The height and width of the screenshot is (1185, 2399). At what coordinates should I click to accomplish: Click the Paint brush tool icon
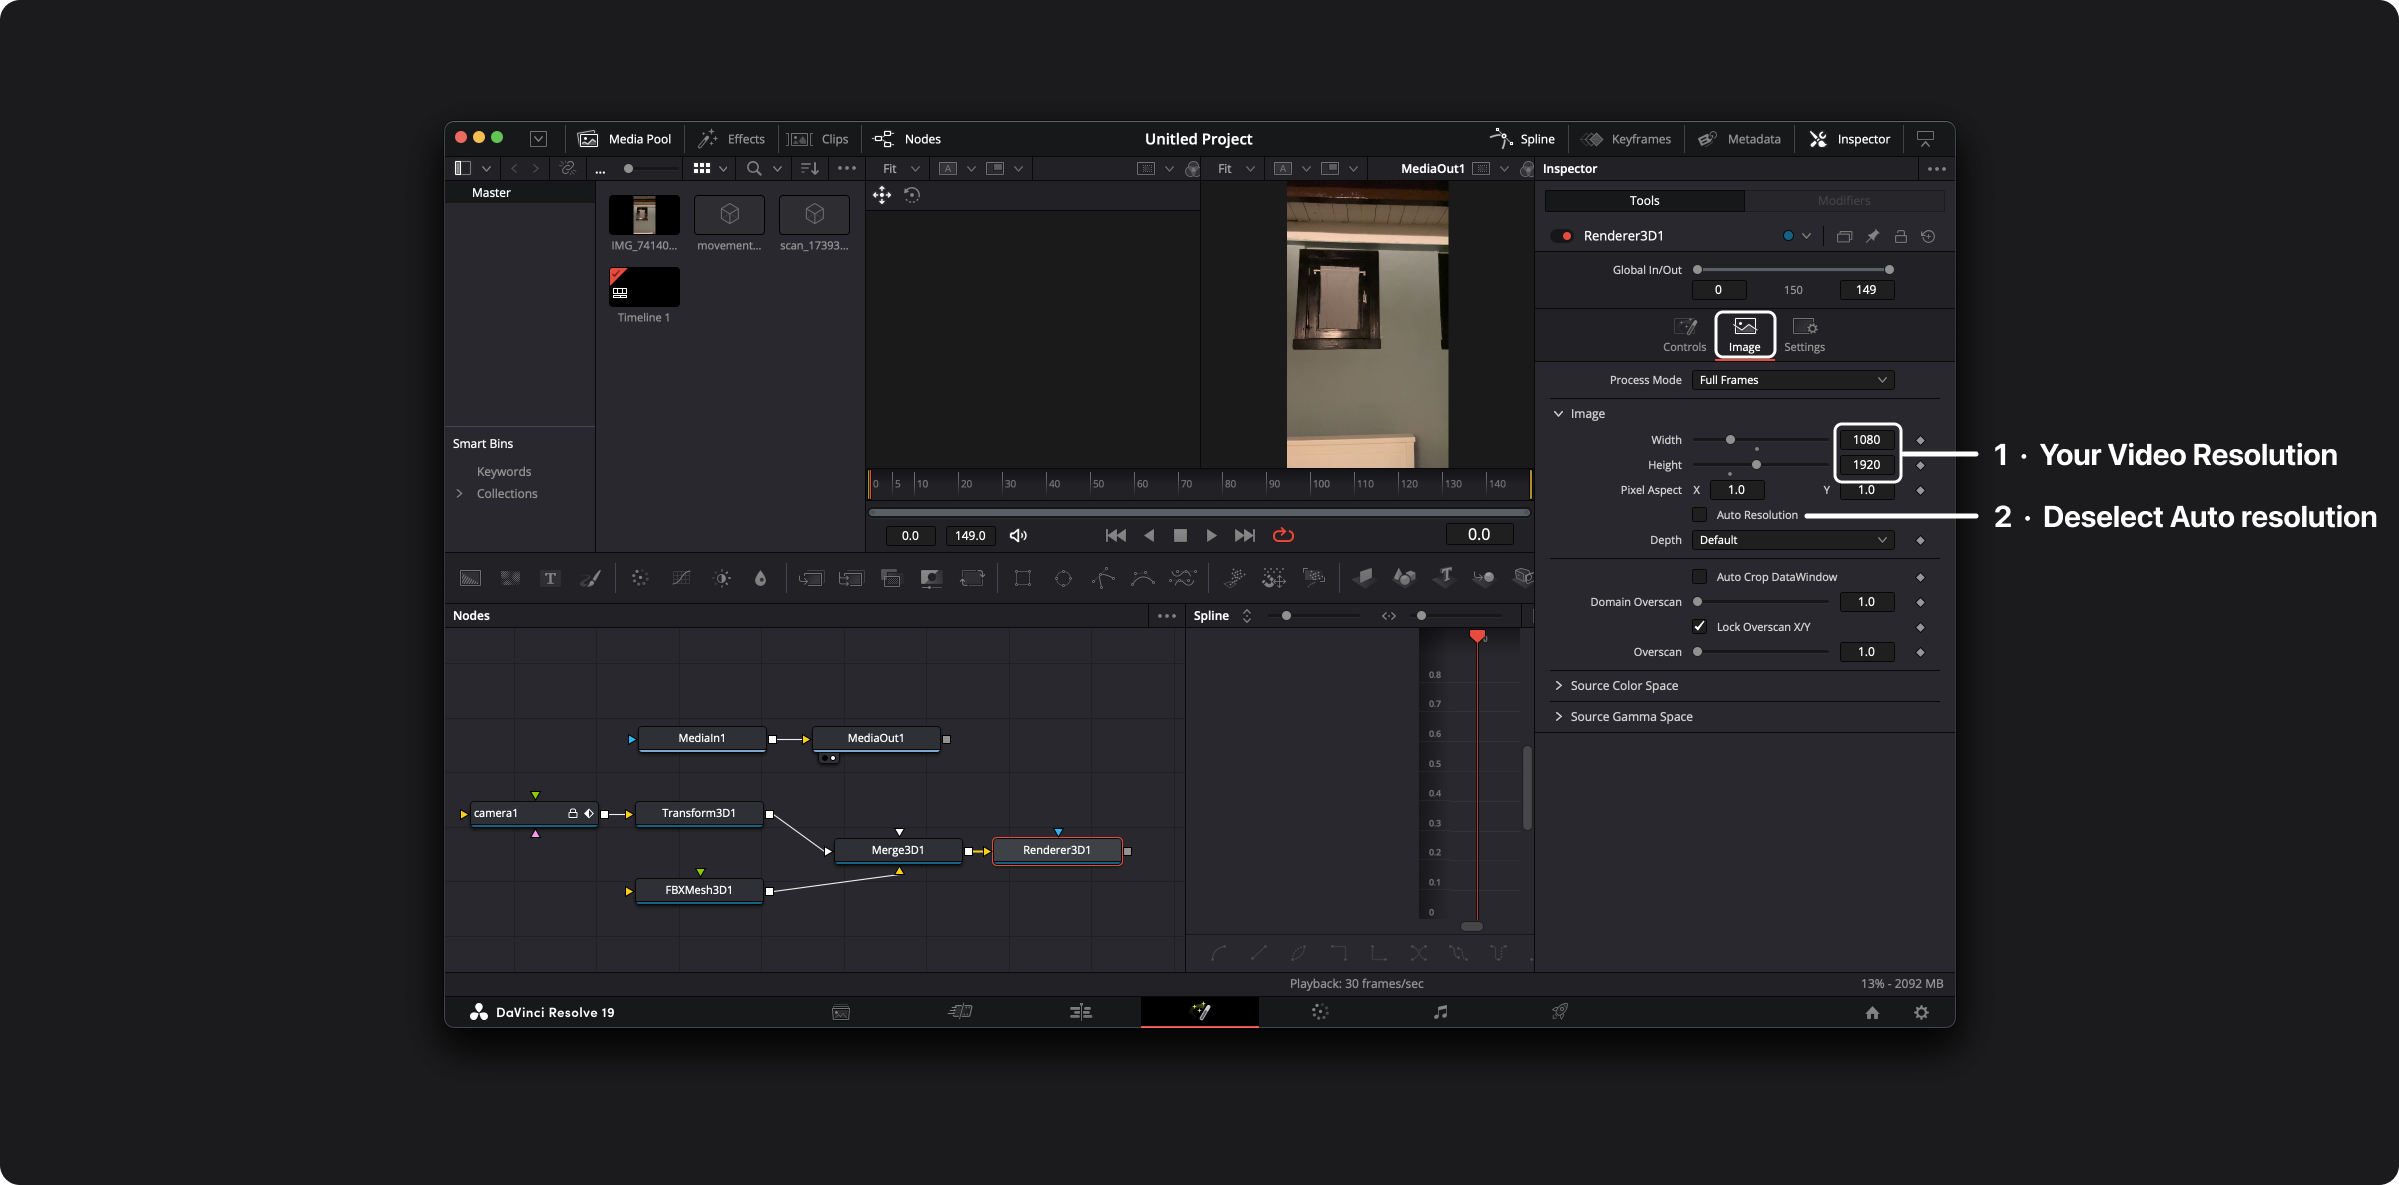click(590, 578)
